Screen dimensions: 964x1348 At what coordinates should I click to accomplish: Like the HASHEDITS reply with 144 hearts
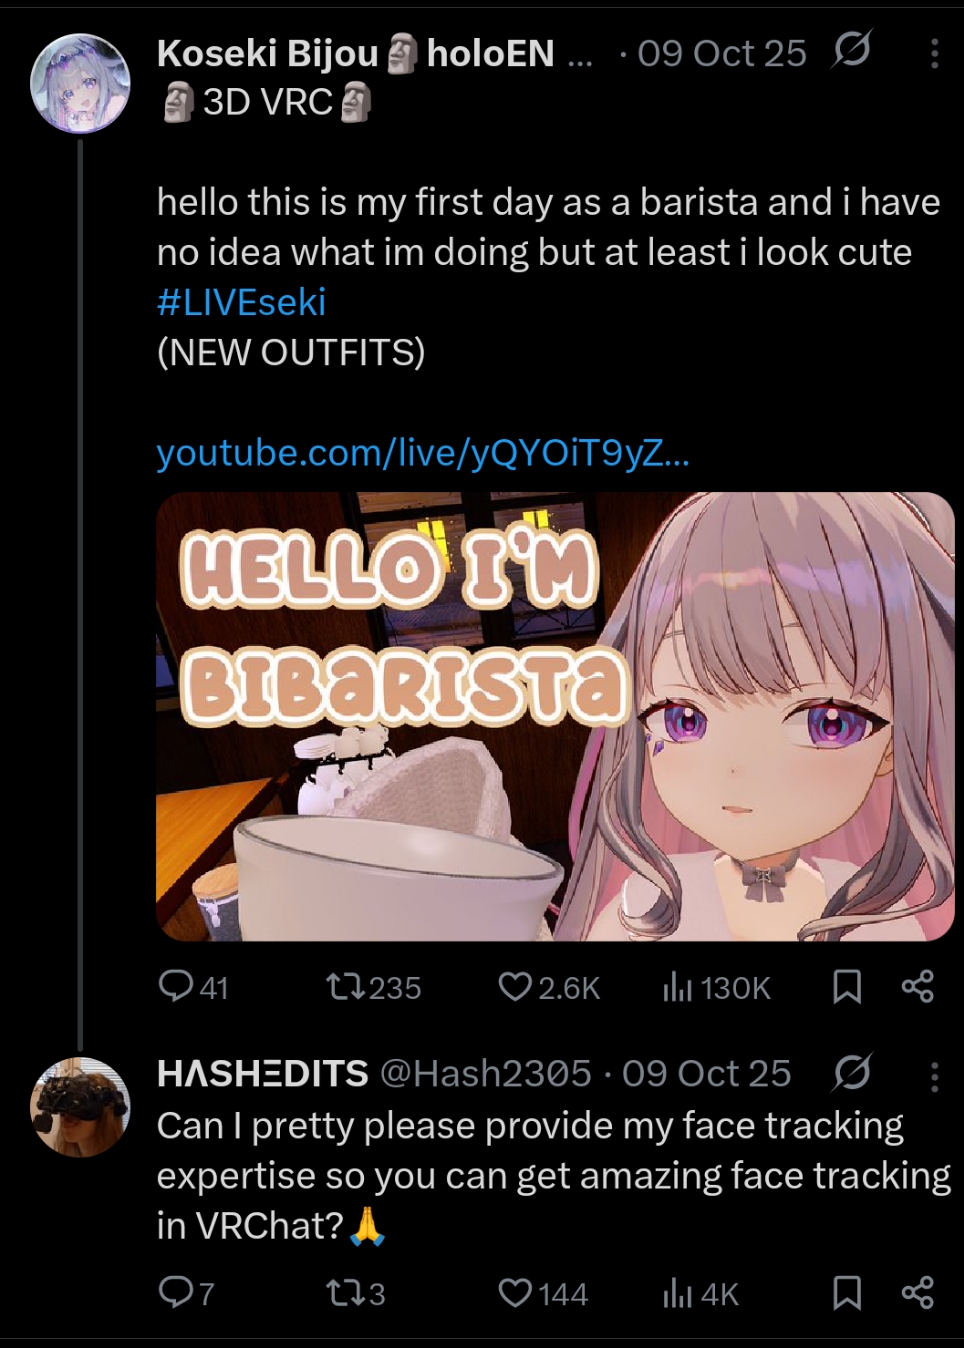click(515, 1293)
